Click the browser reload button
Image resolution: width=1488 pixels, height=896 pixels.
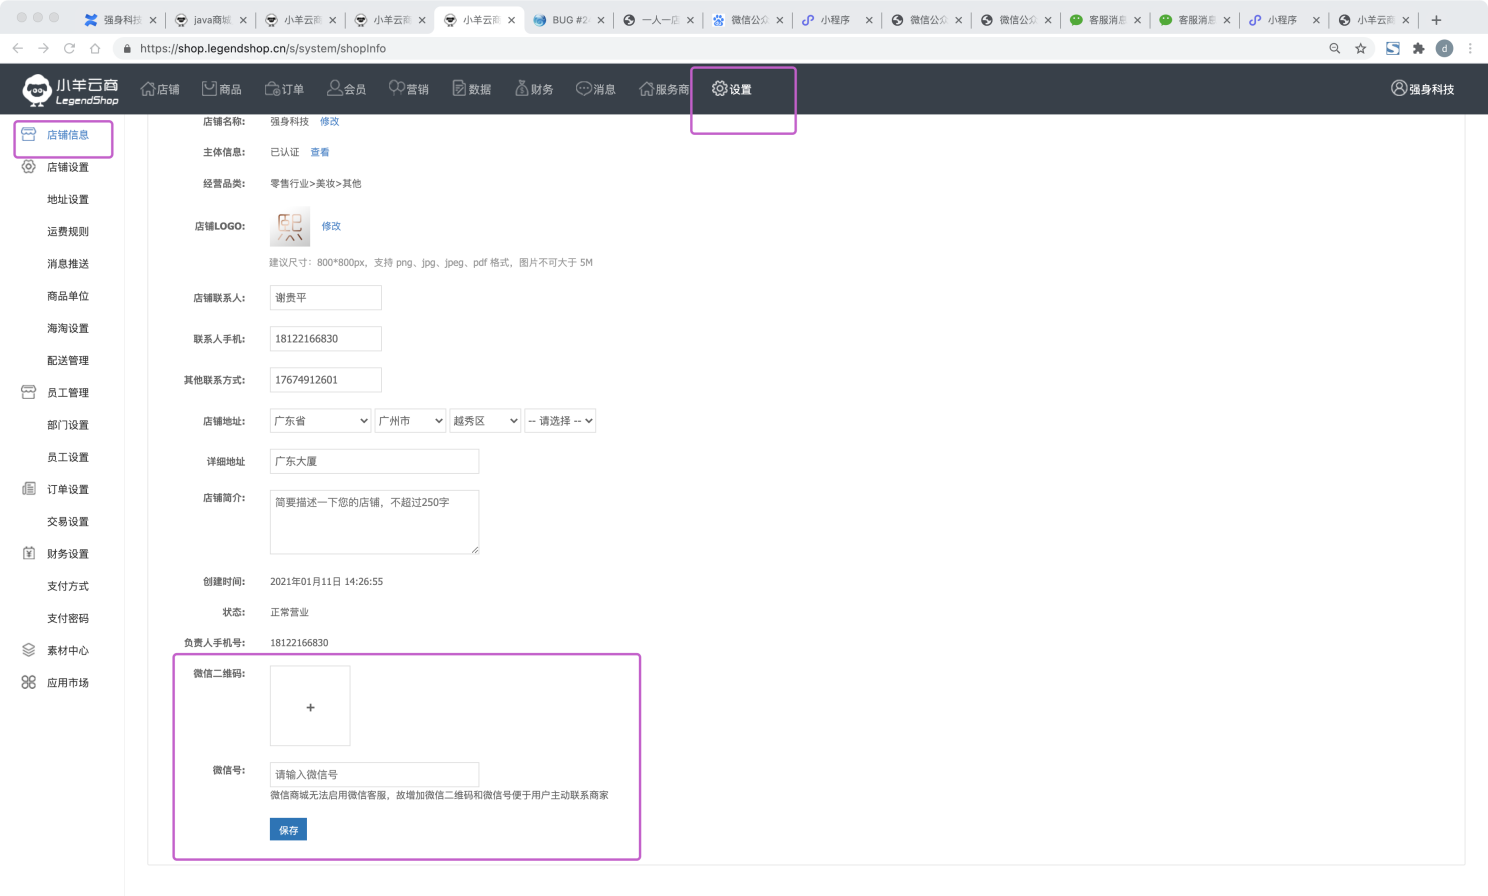click(x=69, y=48)
